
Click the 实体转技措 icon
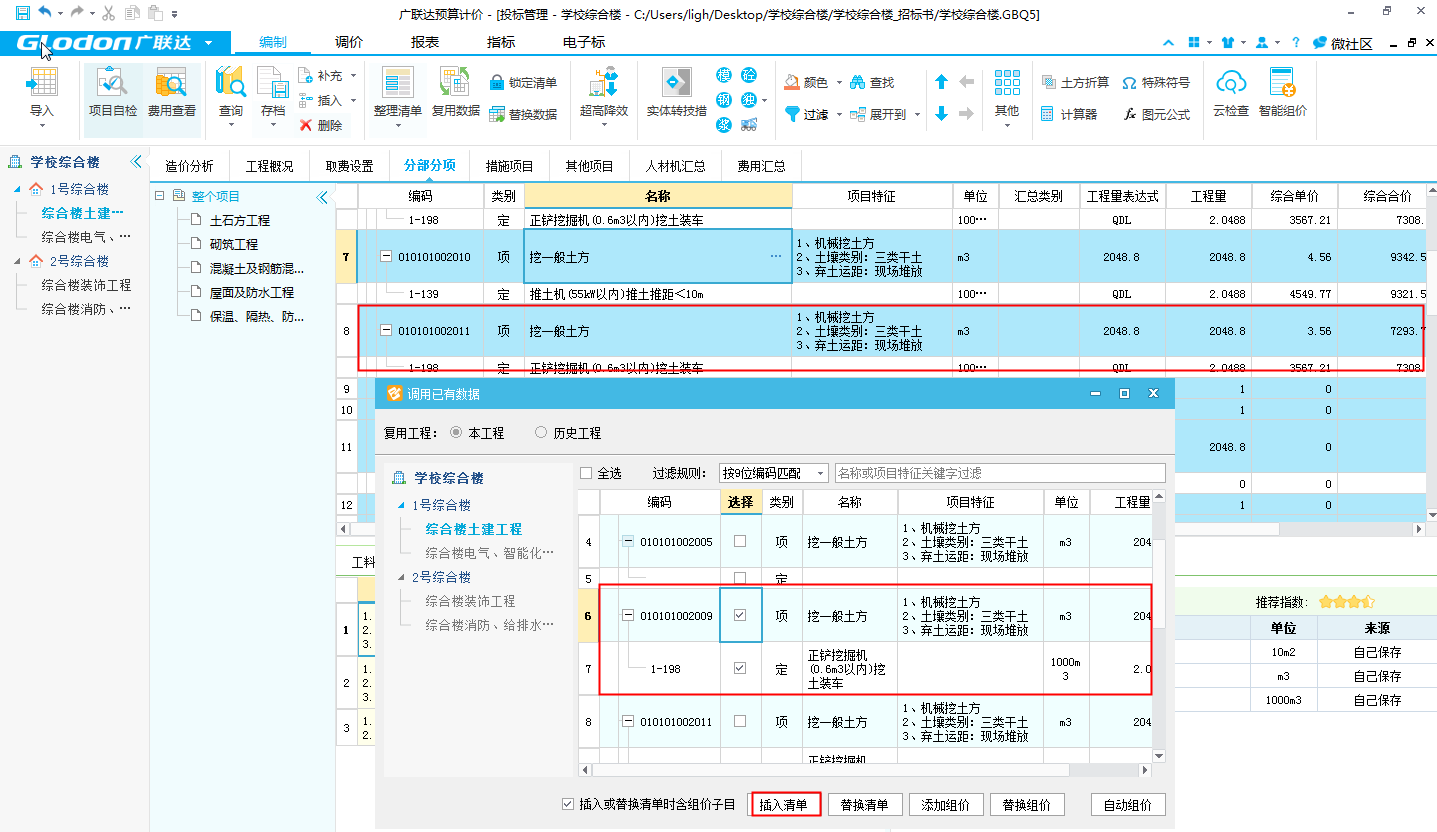pos(676,84)
